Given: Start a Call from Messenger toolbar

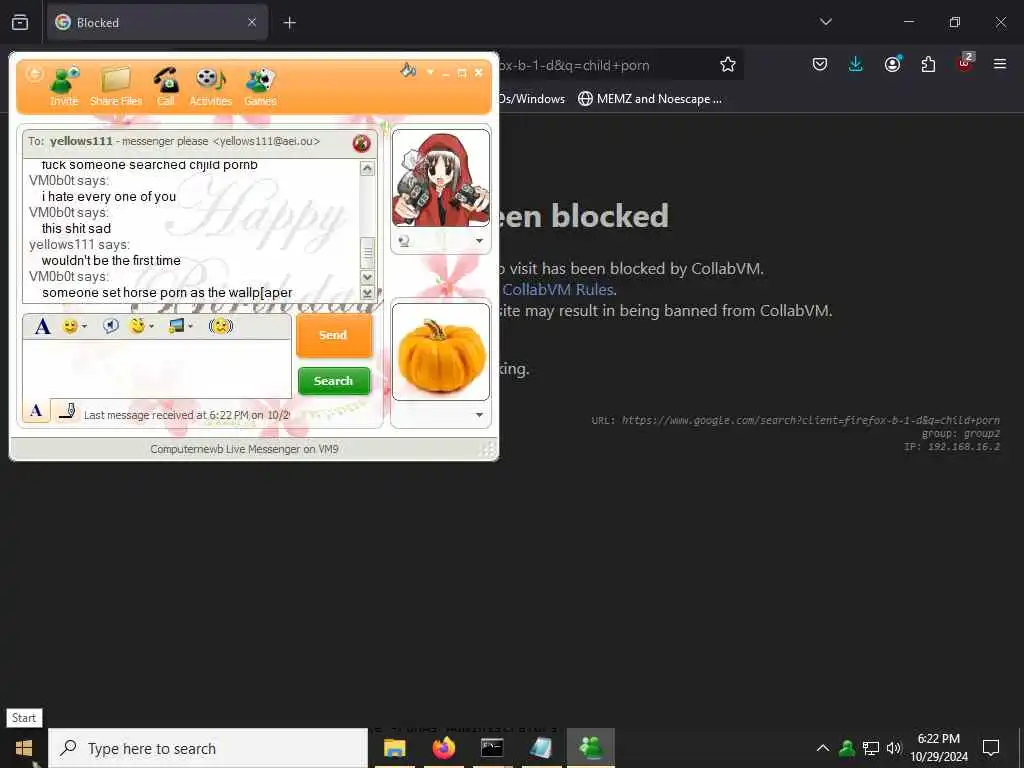Looking at the screenshot, I should pos(166,87).
